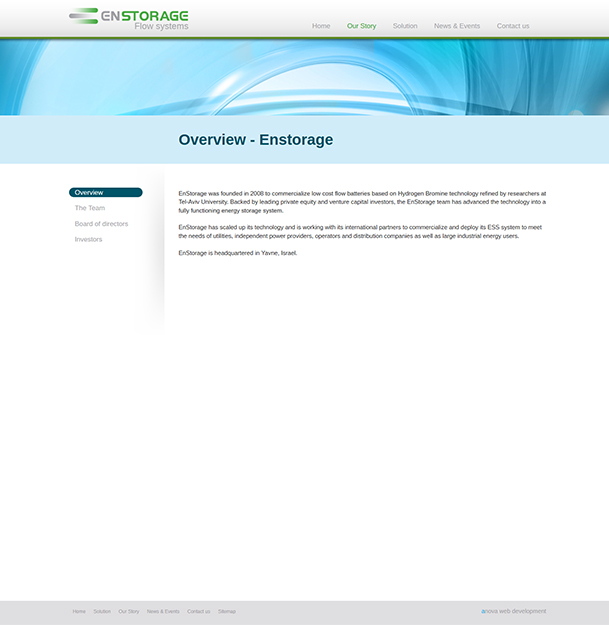Open the Home menu item in header
609x625 pixels.
(321, 26)
